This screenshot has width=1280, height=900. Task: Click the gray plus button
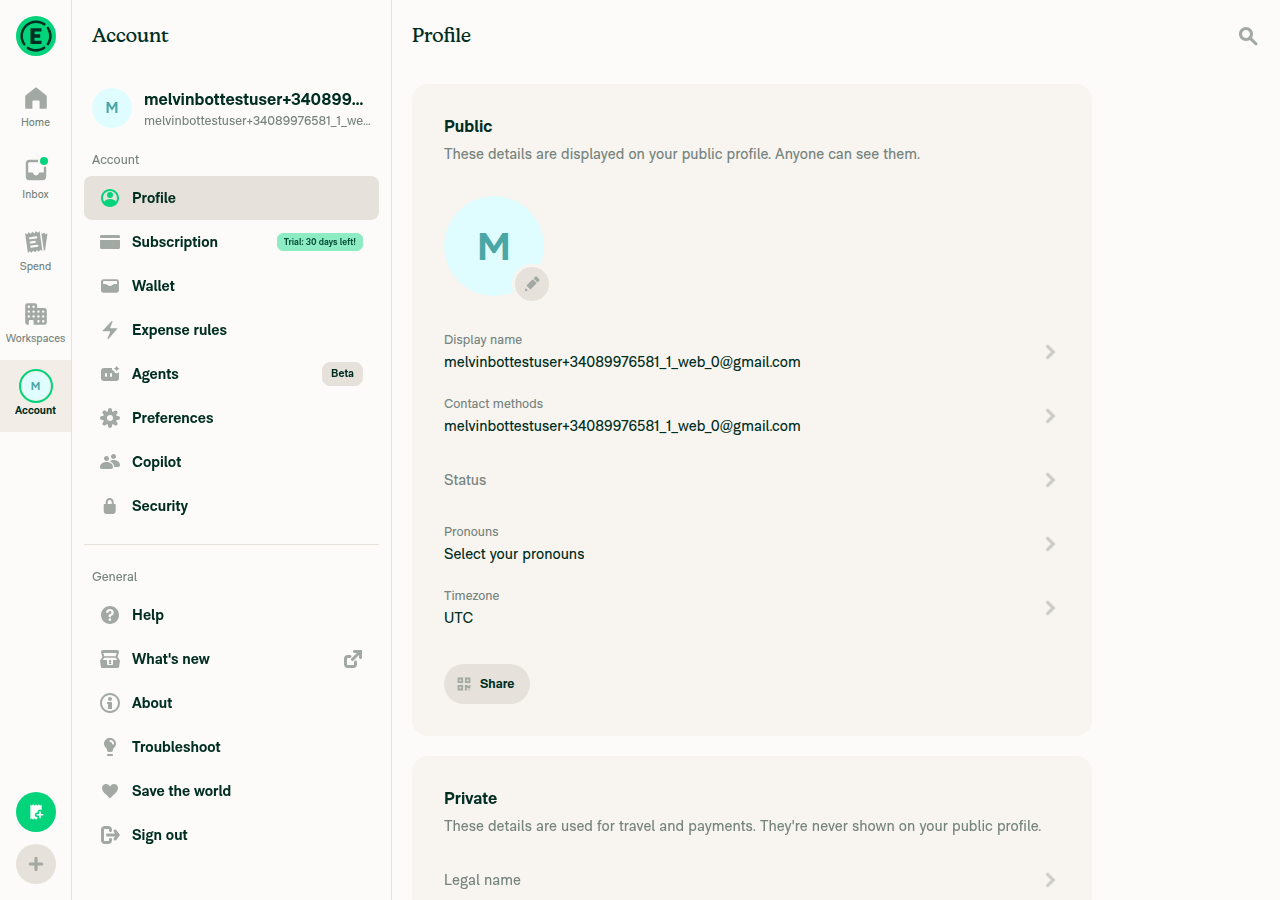click(x=36, y=864)
